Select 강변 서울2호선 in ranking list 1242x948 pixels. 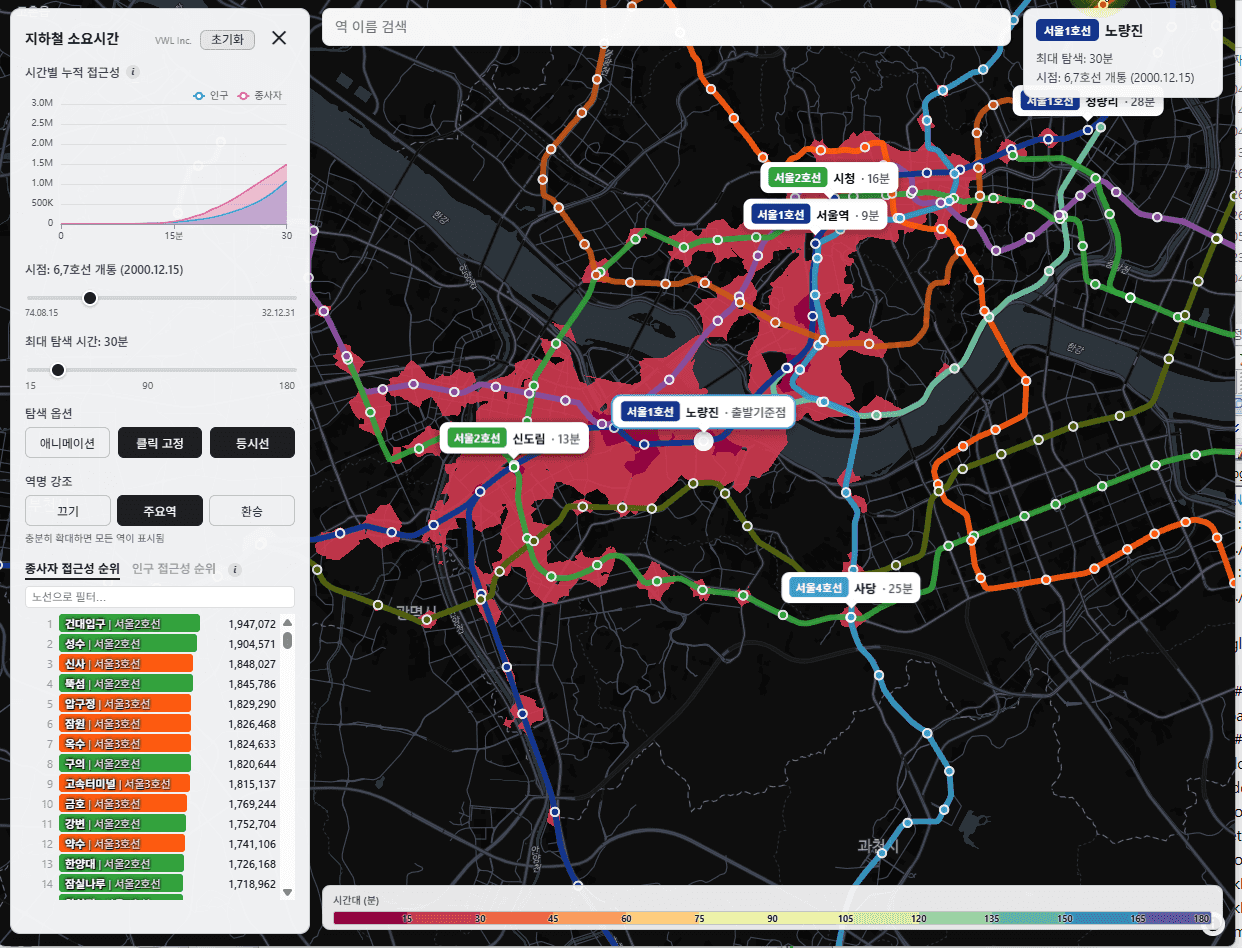(123, 824)
